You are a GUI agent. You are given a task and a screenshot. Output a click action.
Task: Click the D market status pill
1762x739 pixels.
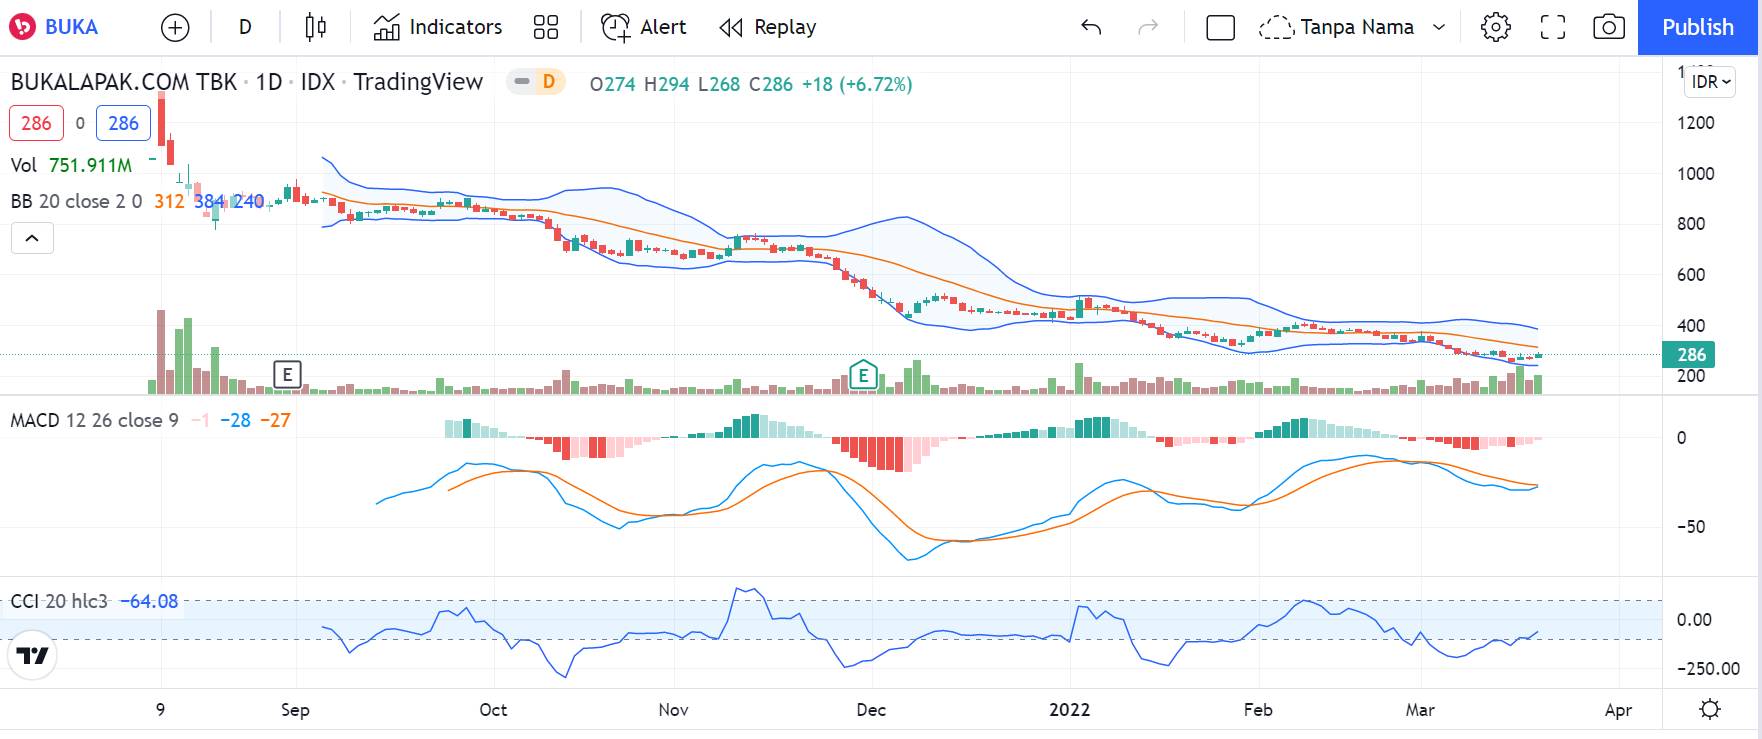pyautogui.click(x=536, y=82)
